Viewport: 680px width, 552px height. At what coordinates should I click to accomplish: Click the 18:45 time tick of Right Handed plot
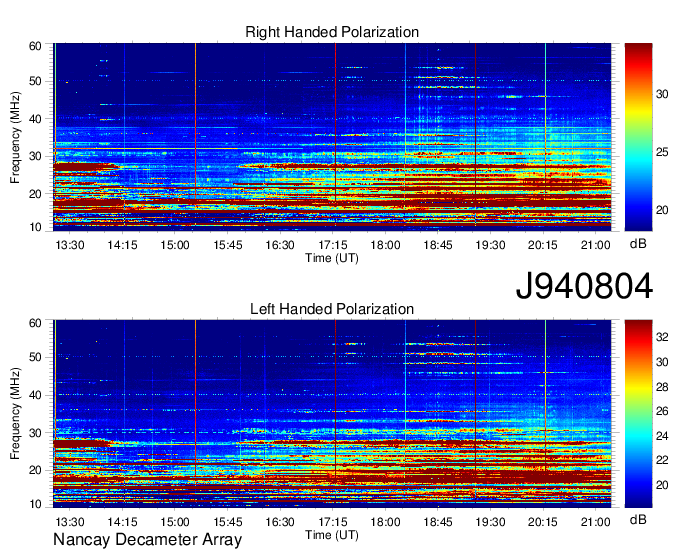point(438,245)
